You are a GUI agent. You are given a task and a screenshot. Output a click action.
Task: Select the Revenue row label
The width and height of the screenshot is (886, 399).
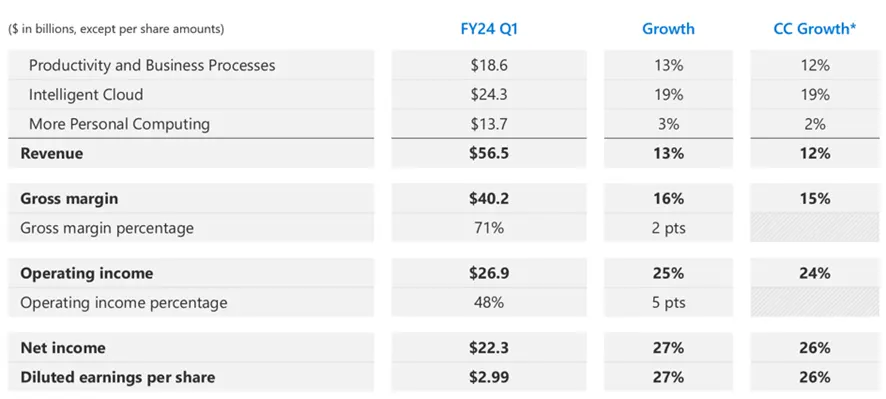point(51,153)
